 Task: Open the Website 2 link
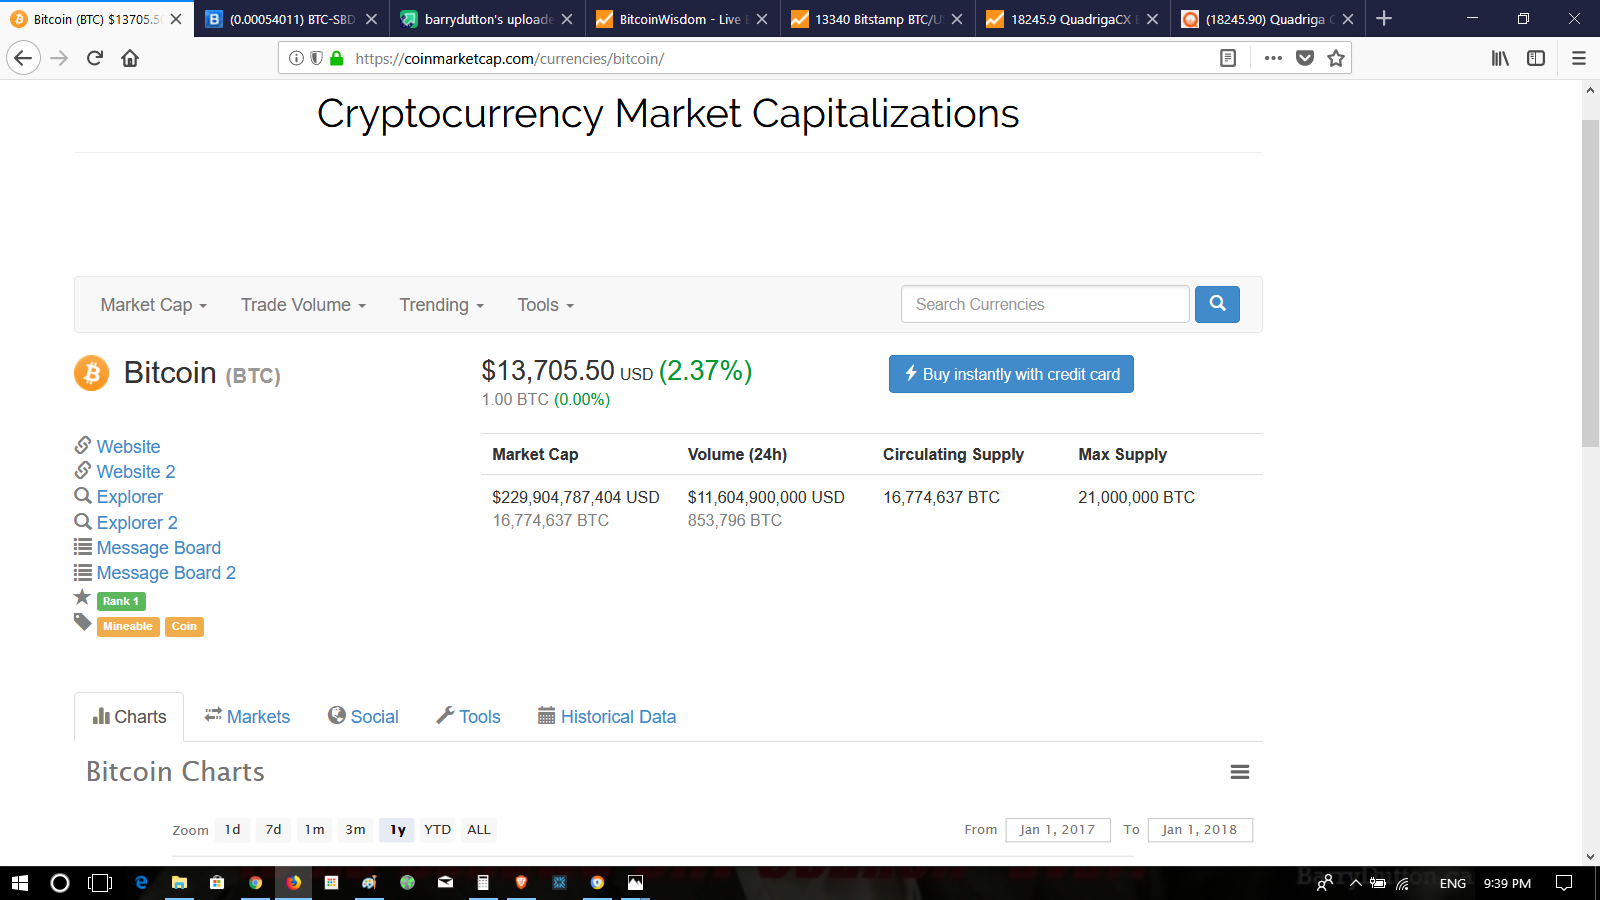point(136,472)
